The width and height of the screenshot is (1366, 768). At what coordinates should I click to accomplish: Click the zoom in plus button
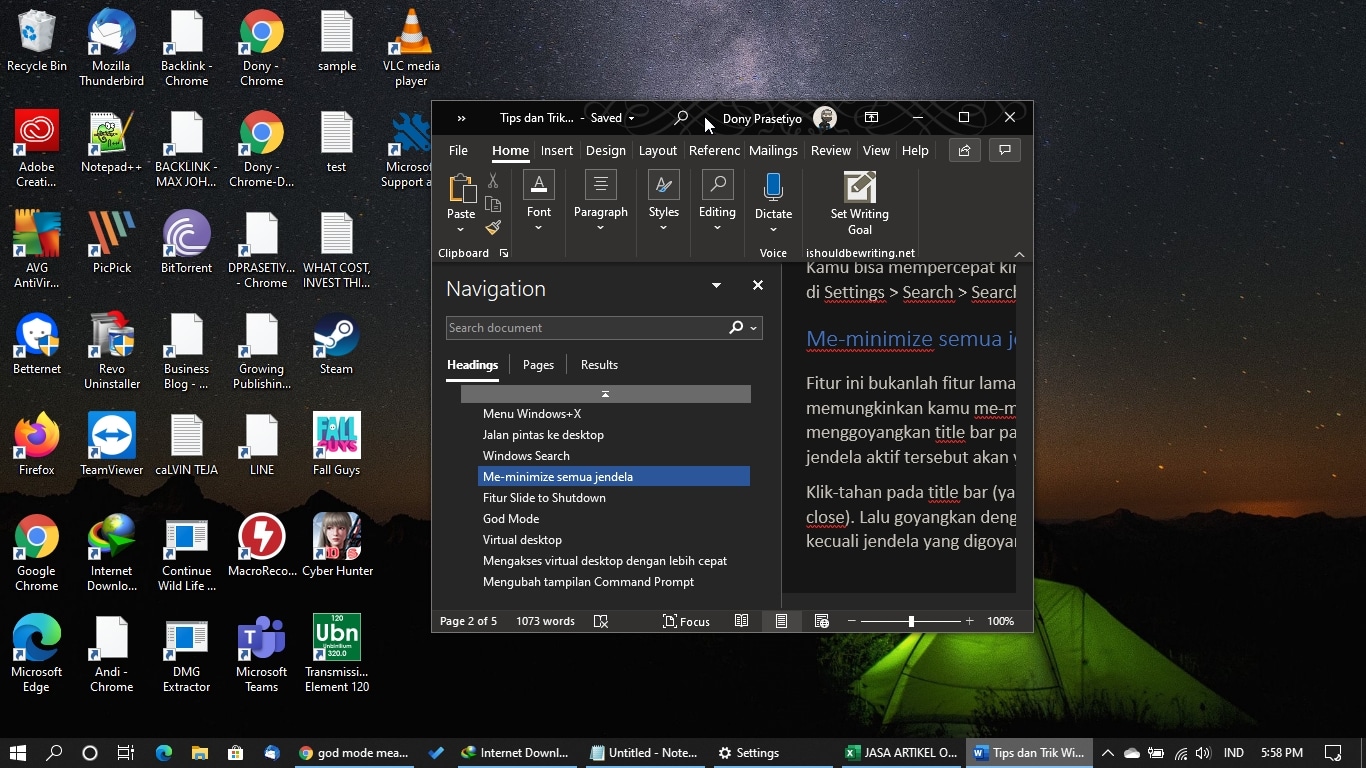969,621
